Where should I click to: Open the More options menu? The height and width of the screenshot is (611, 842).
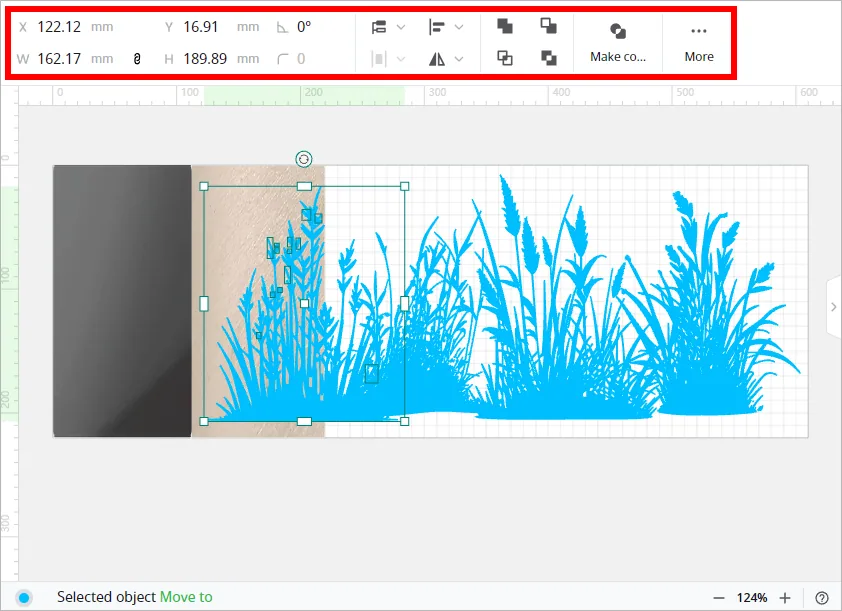(x=699, y=43)
